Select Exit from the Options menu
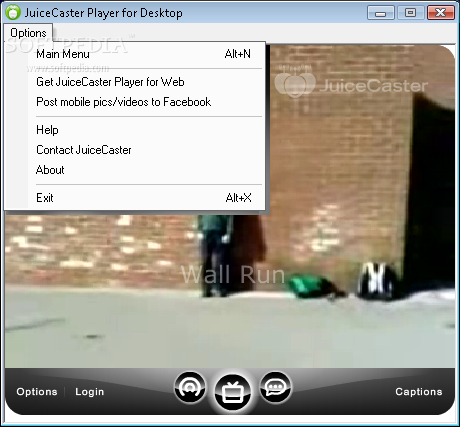The width and height of the screenshot is (460, 427). [x=135, y=198]
